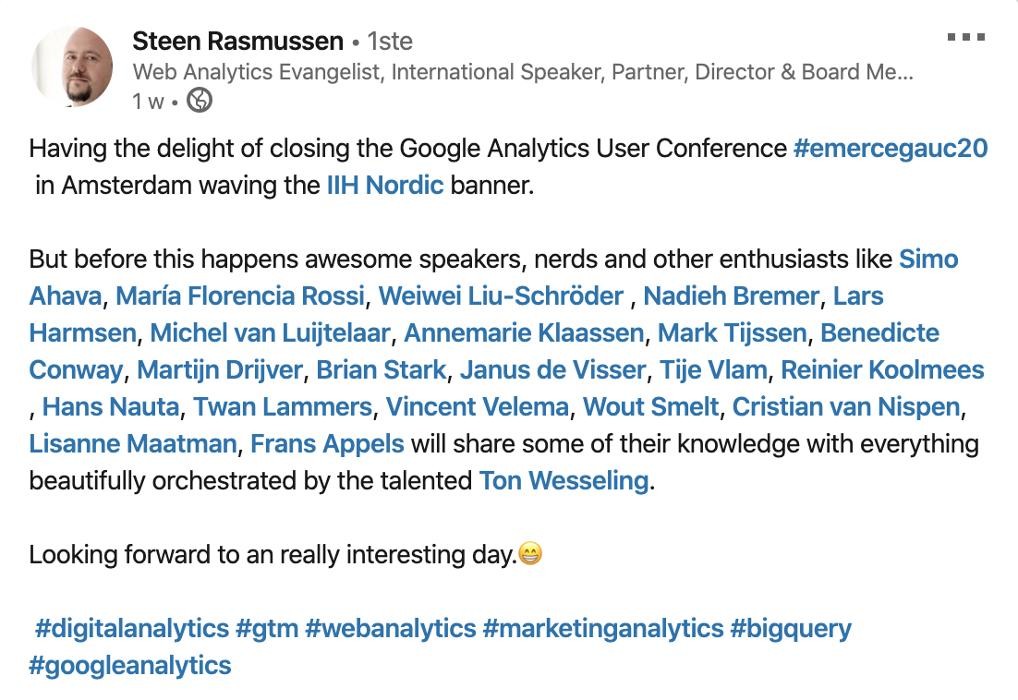The height and width of the screenshot is (700, 1018).
Task: Open Michel van Luijtelaar's profile
Action: tap(269, 333)
